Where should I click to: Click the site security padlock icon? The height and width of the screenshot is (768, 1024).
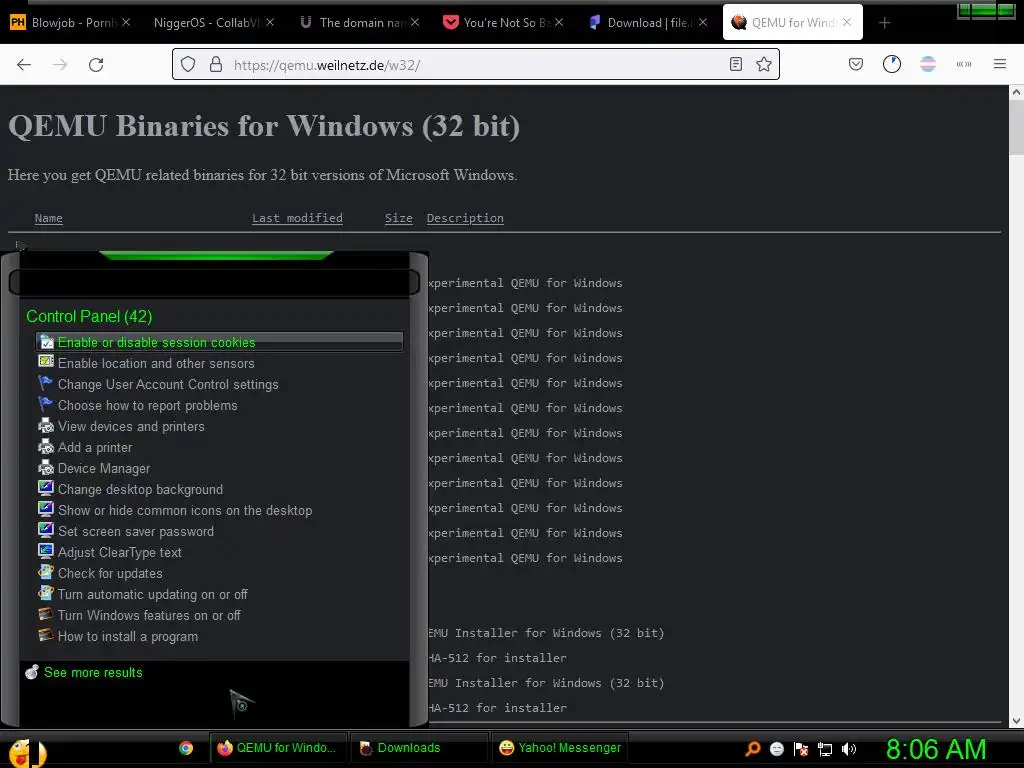(216, 64)
